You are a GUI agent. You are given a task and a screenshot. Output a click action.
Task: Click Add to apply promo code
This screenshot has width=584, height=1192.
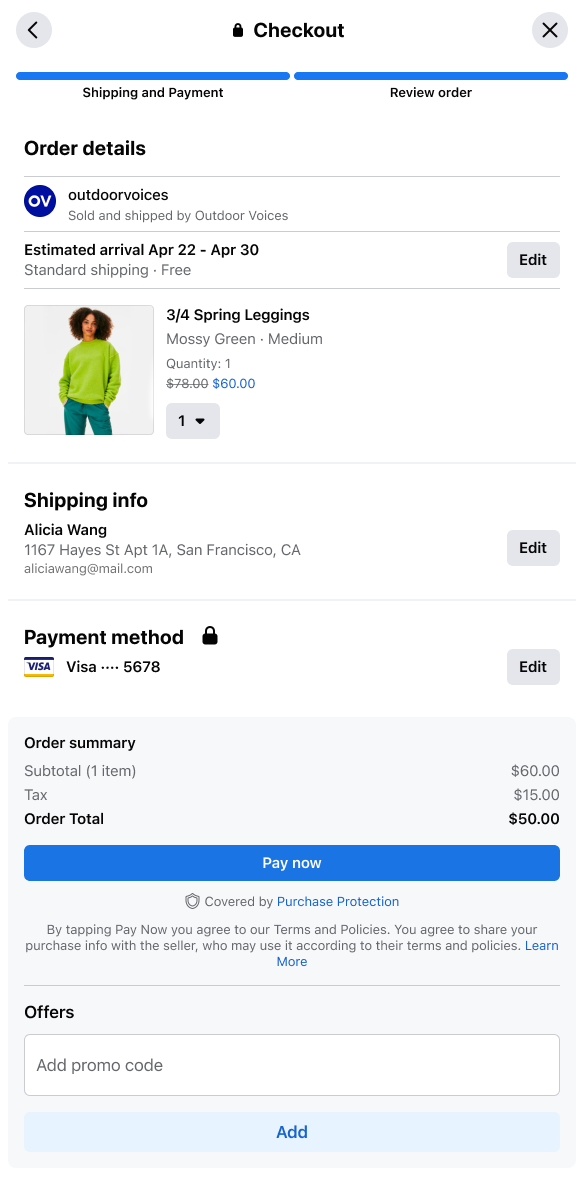click(292, 1132)
